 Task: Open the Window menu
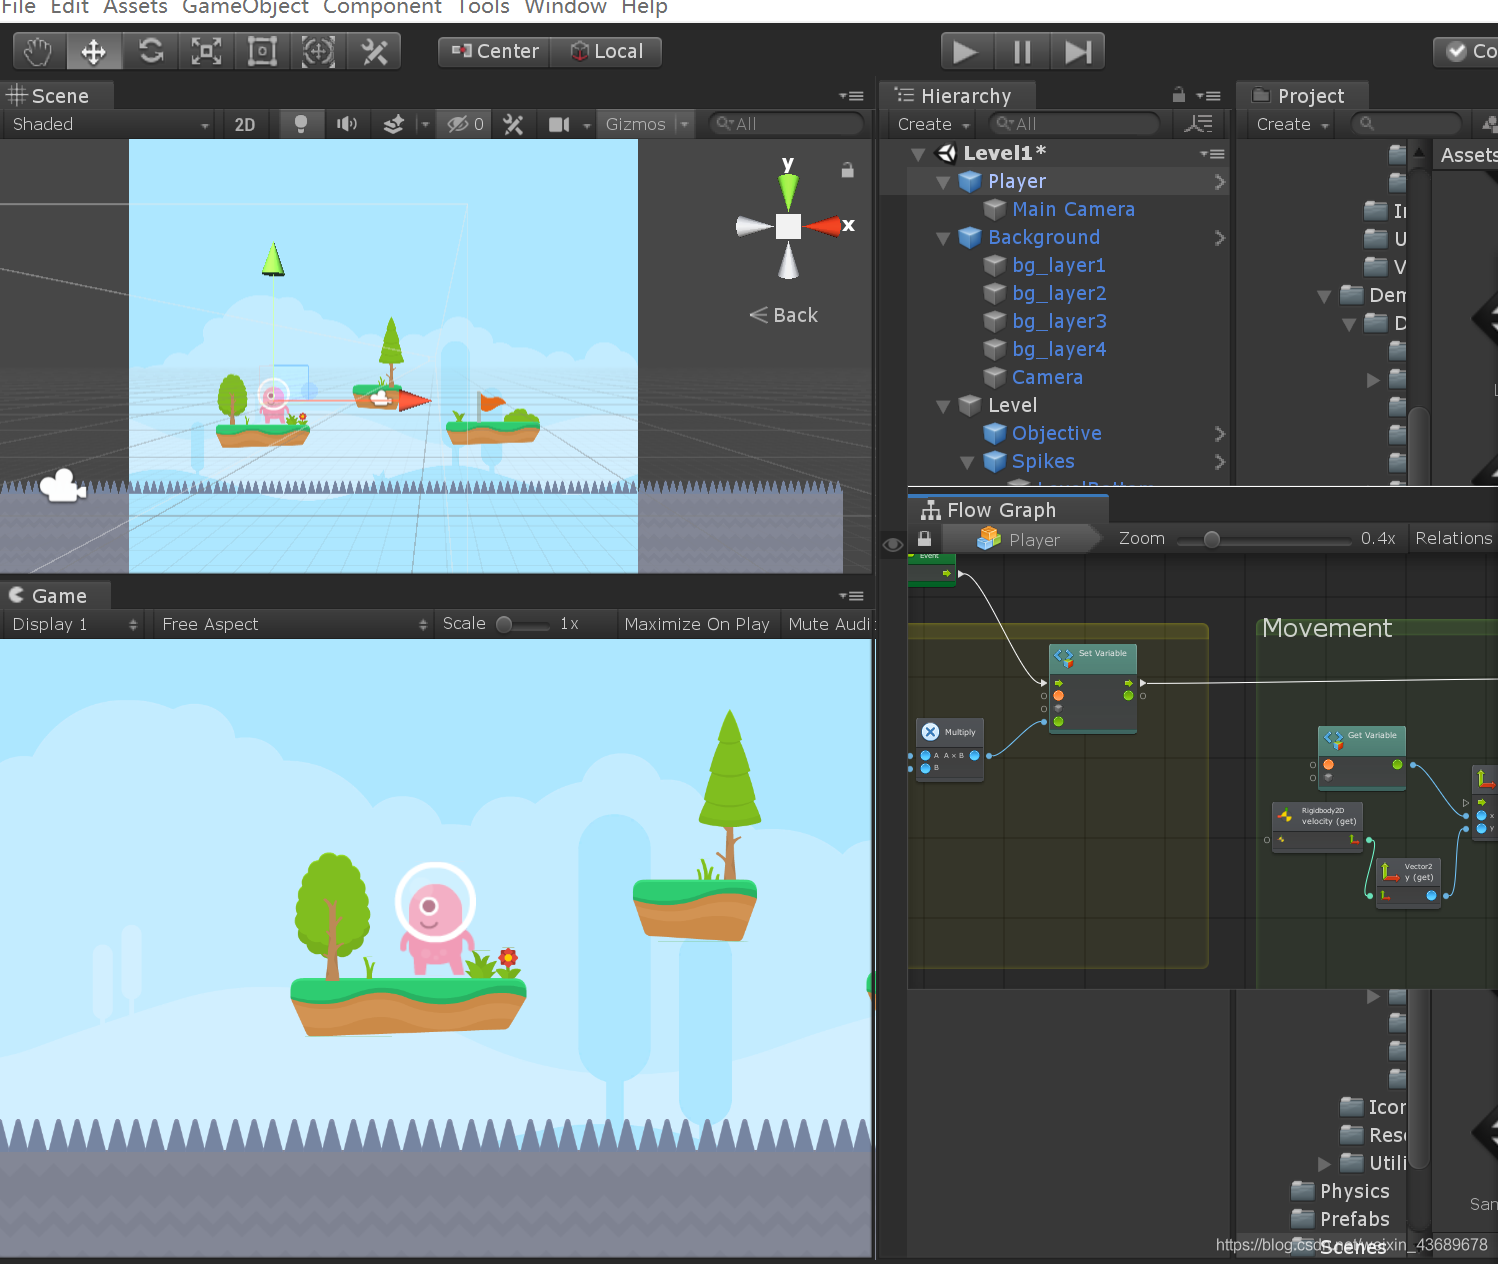click(x=565, y=7)
